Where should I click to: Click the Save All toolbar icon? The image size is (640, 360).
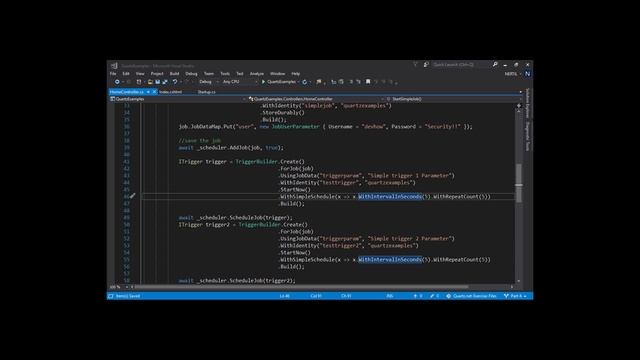pos(165,82)
